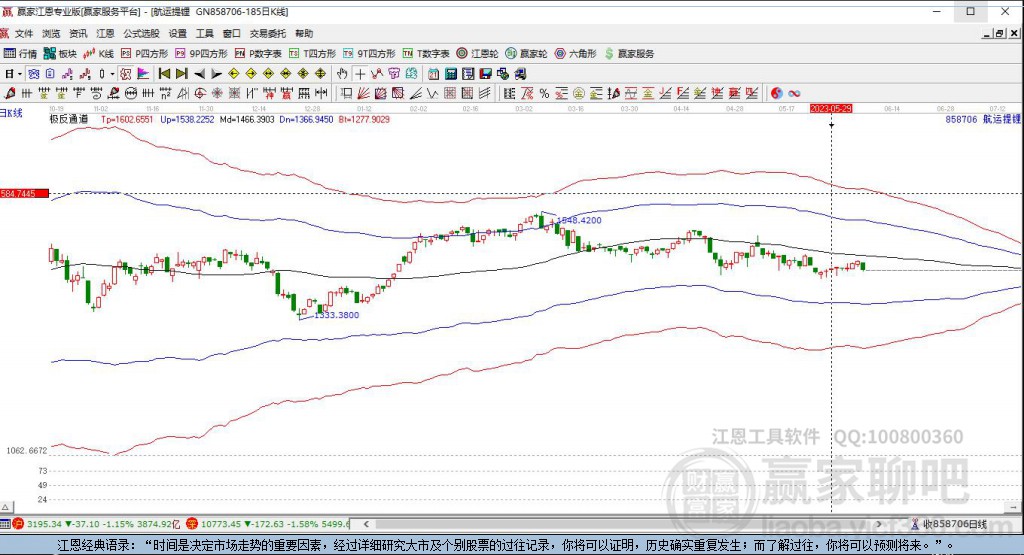Viewport: 1024px width, 555px height.
Task: Expand the 日 period dropdown arrow
Action: (x=20, y=74)
